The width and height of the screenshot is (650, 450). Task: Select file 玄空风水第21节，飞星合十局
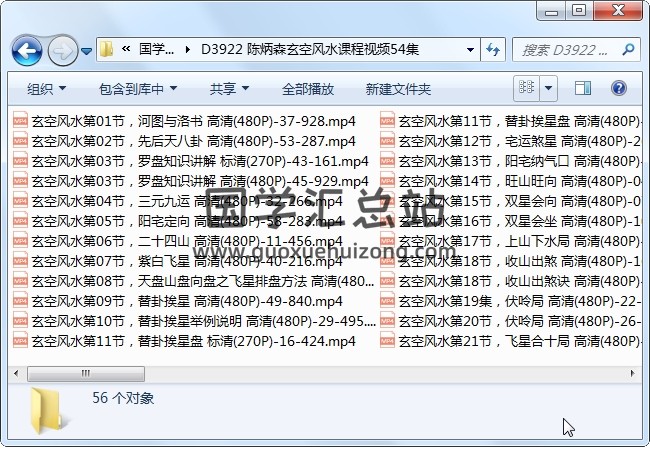point(510,341)
